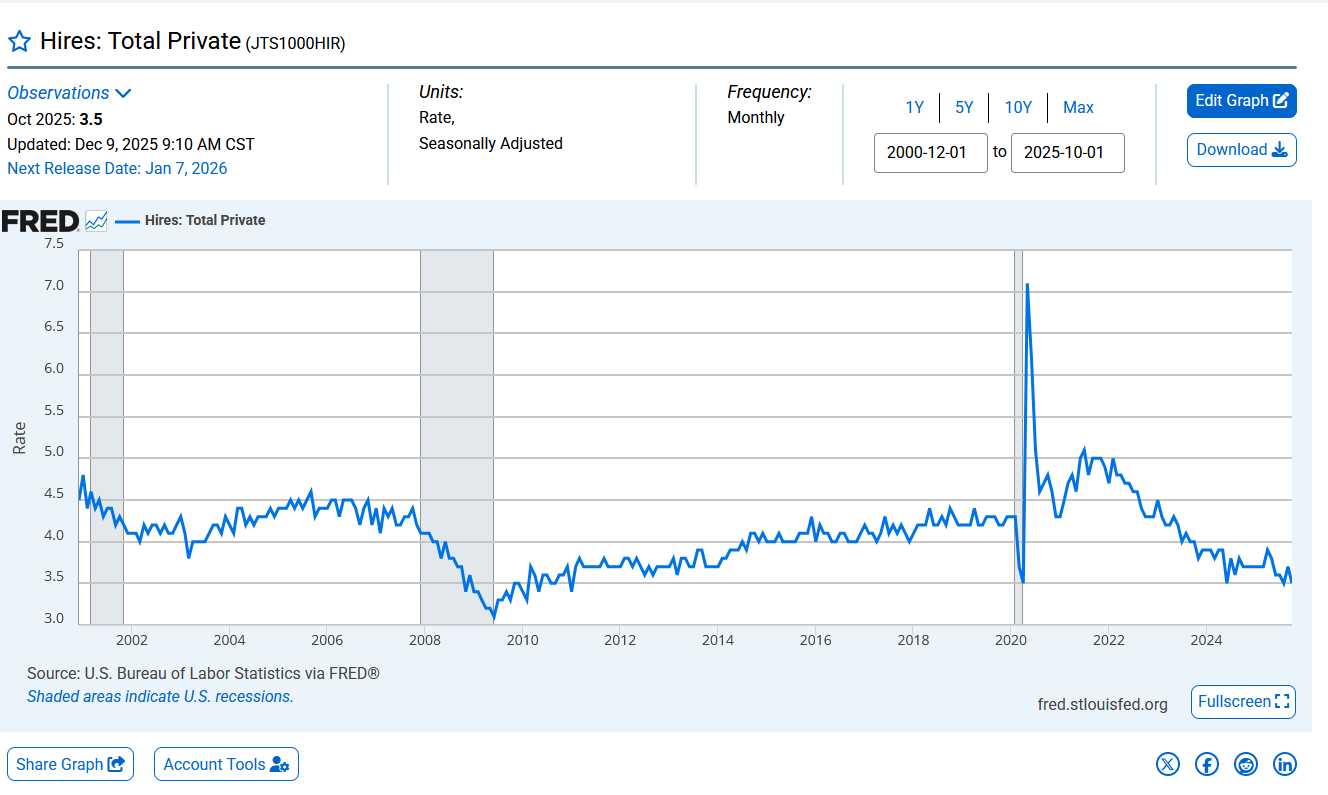The width and height of the screenshot is (1328, 795).
Task: Share on X (Twitter) icon
Action: click(1168, 764)
